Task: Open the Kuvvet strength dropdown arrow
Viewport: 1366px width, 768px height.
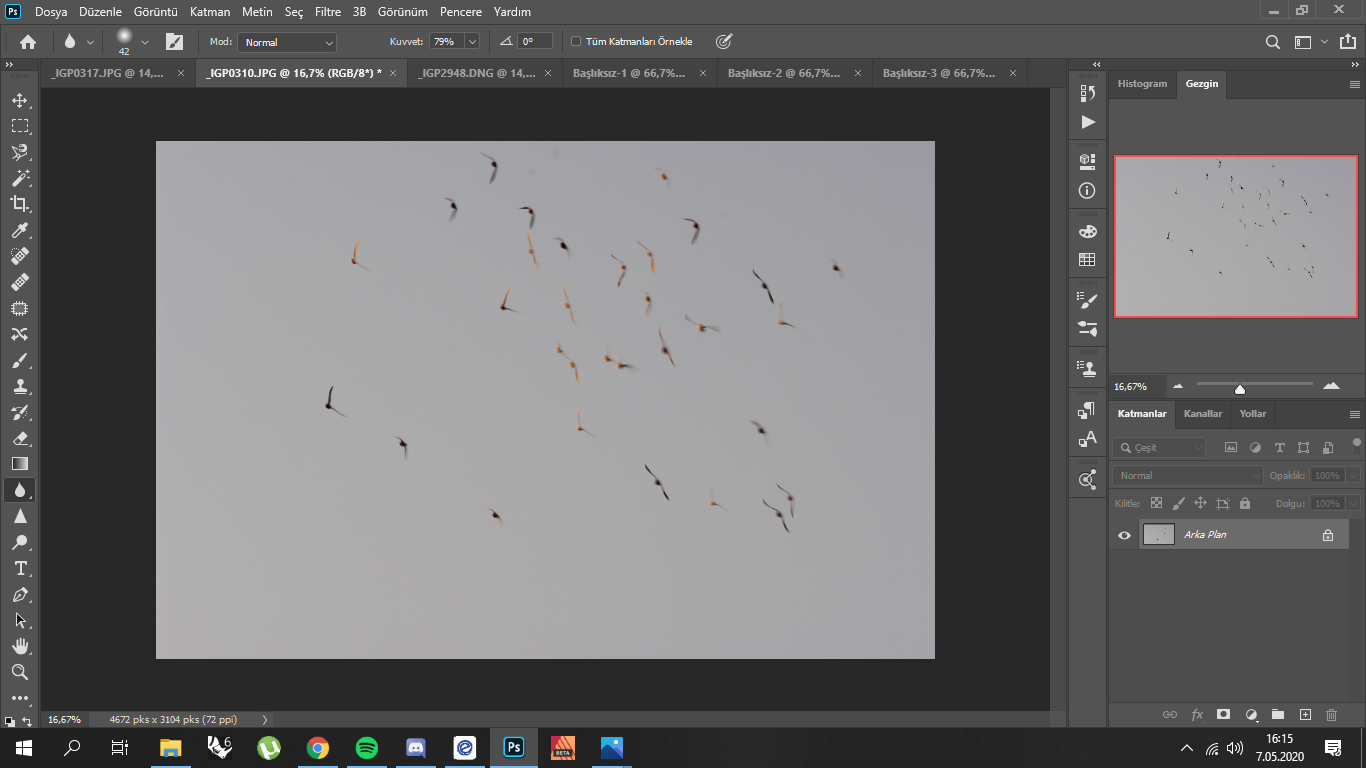Action: point(472,42)
